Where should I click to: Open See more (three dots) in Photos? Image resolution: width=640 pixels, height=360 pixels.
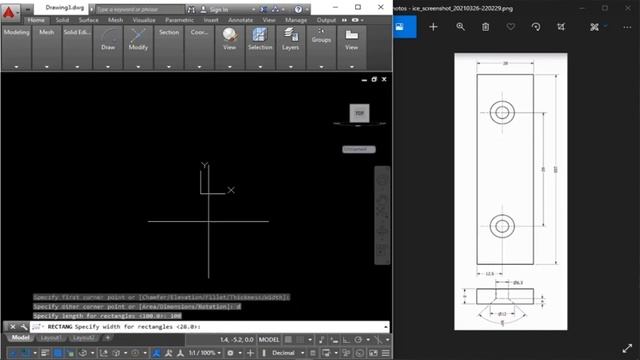pos(627,27)
